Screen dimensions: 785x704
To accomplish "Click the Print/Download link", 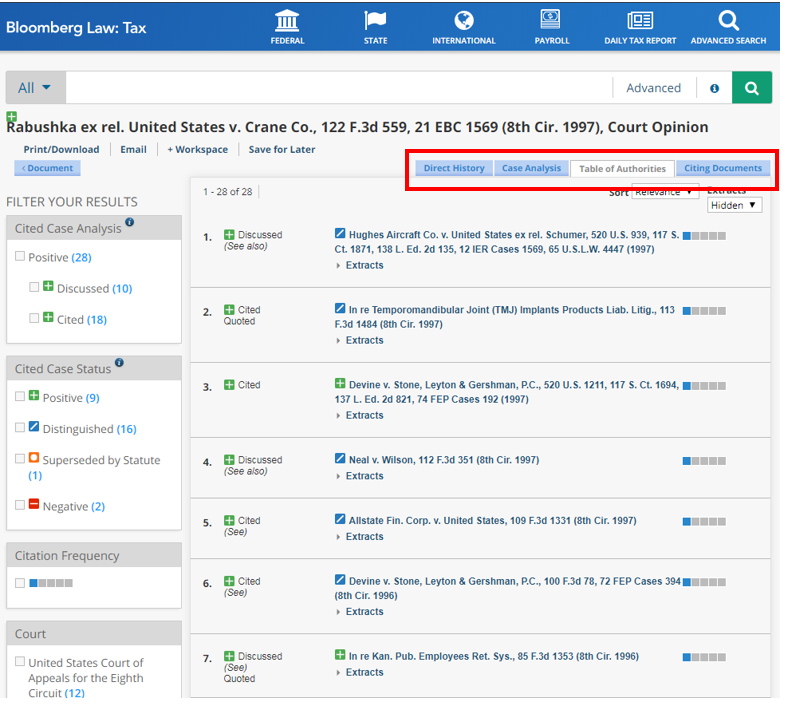I will tap(61, 150).
